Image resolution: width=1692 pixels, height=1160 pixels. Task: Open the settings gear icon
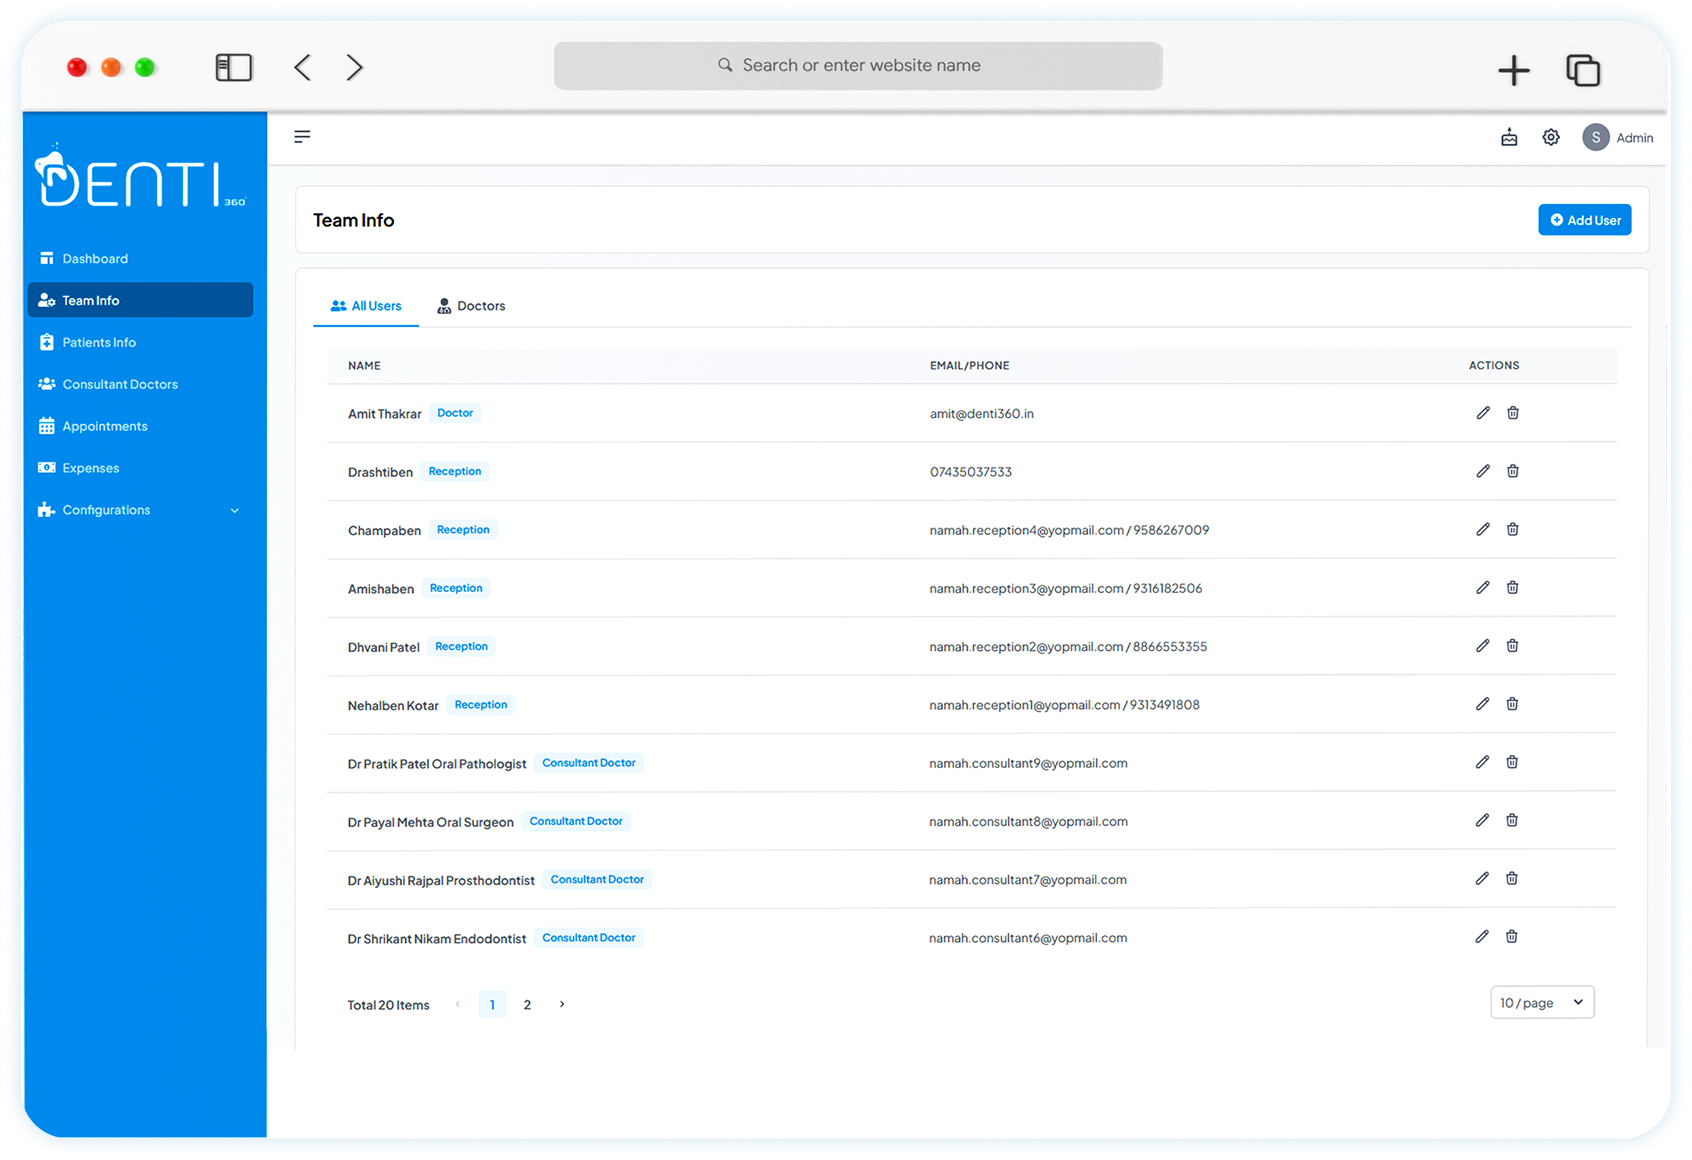1551,137
